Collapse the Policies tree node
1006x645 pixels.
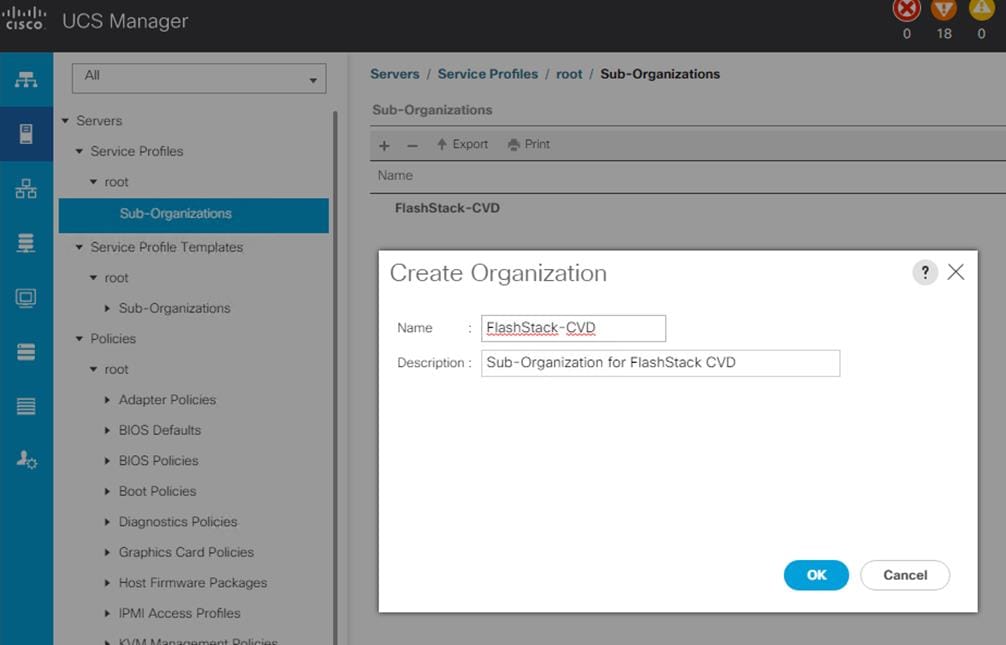coord(80,339)
